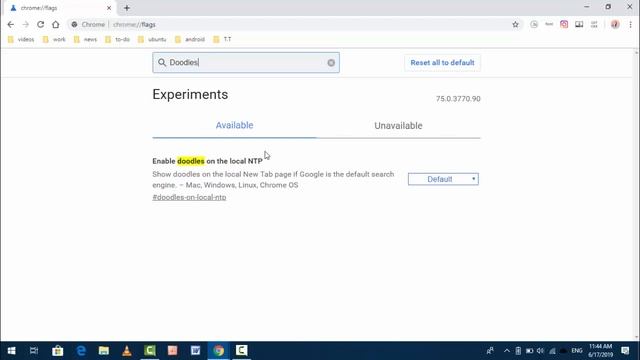
Task: Click the black screen extension icon
Action: pos(579,24)
